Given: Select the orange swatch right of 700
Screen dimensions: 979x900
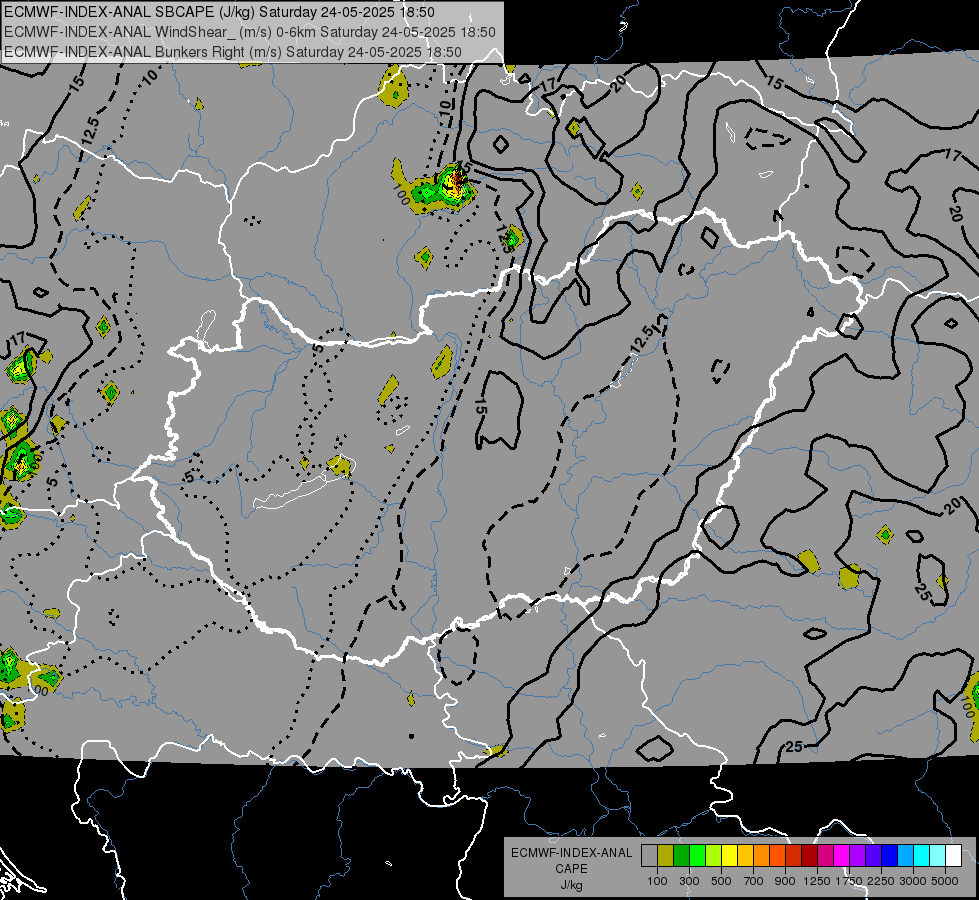Looking at the screenshot, I should pyautogui.click(x=762, y=855).
